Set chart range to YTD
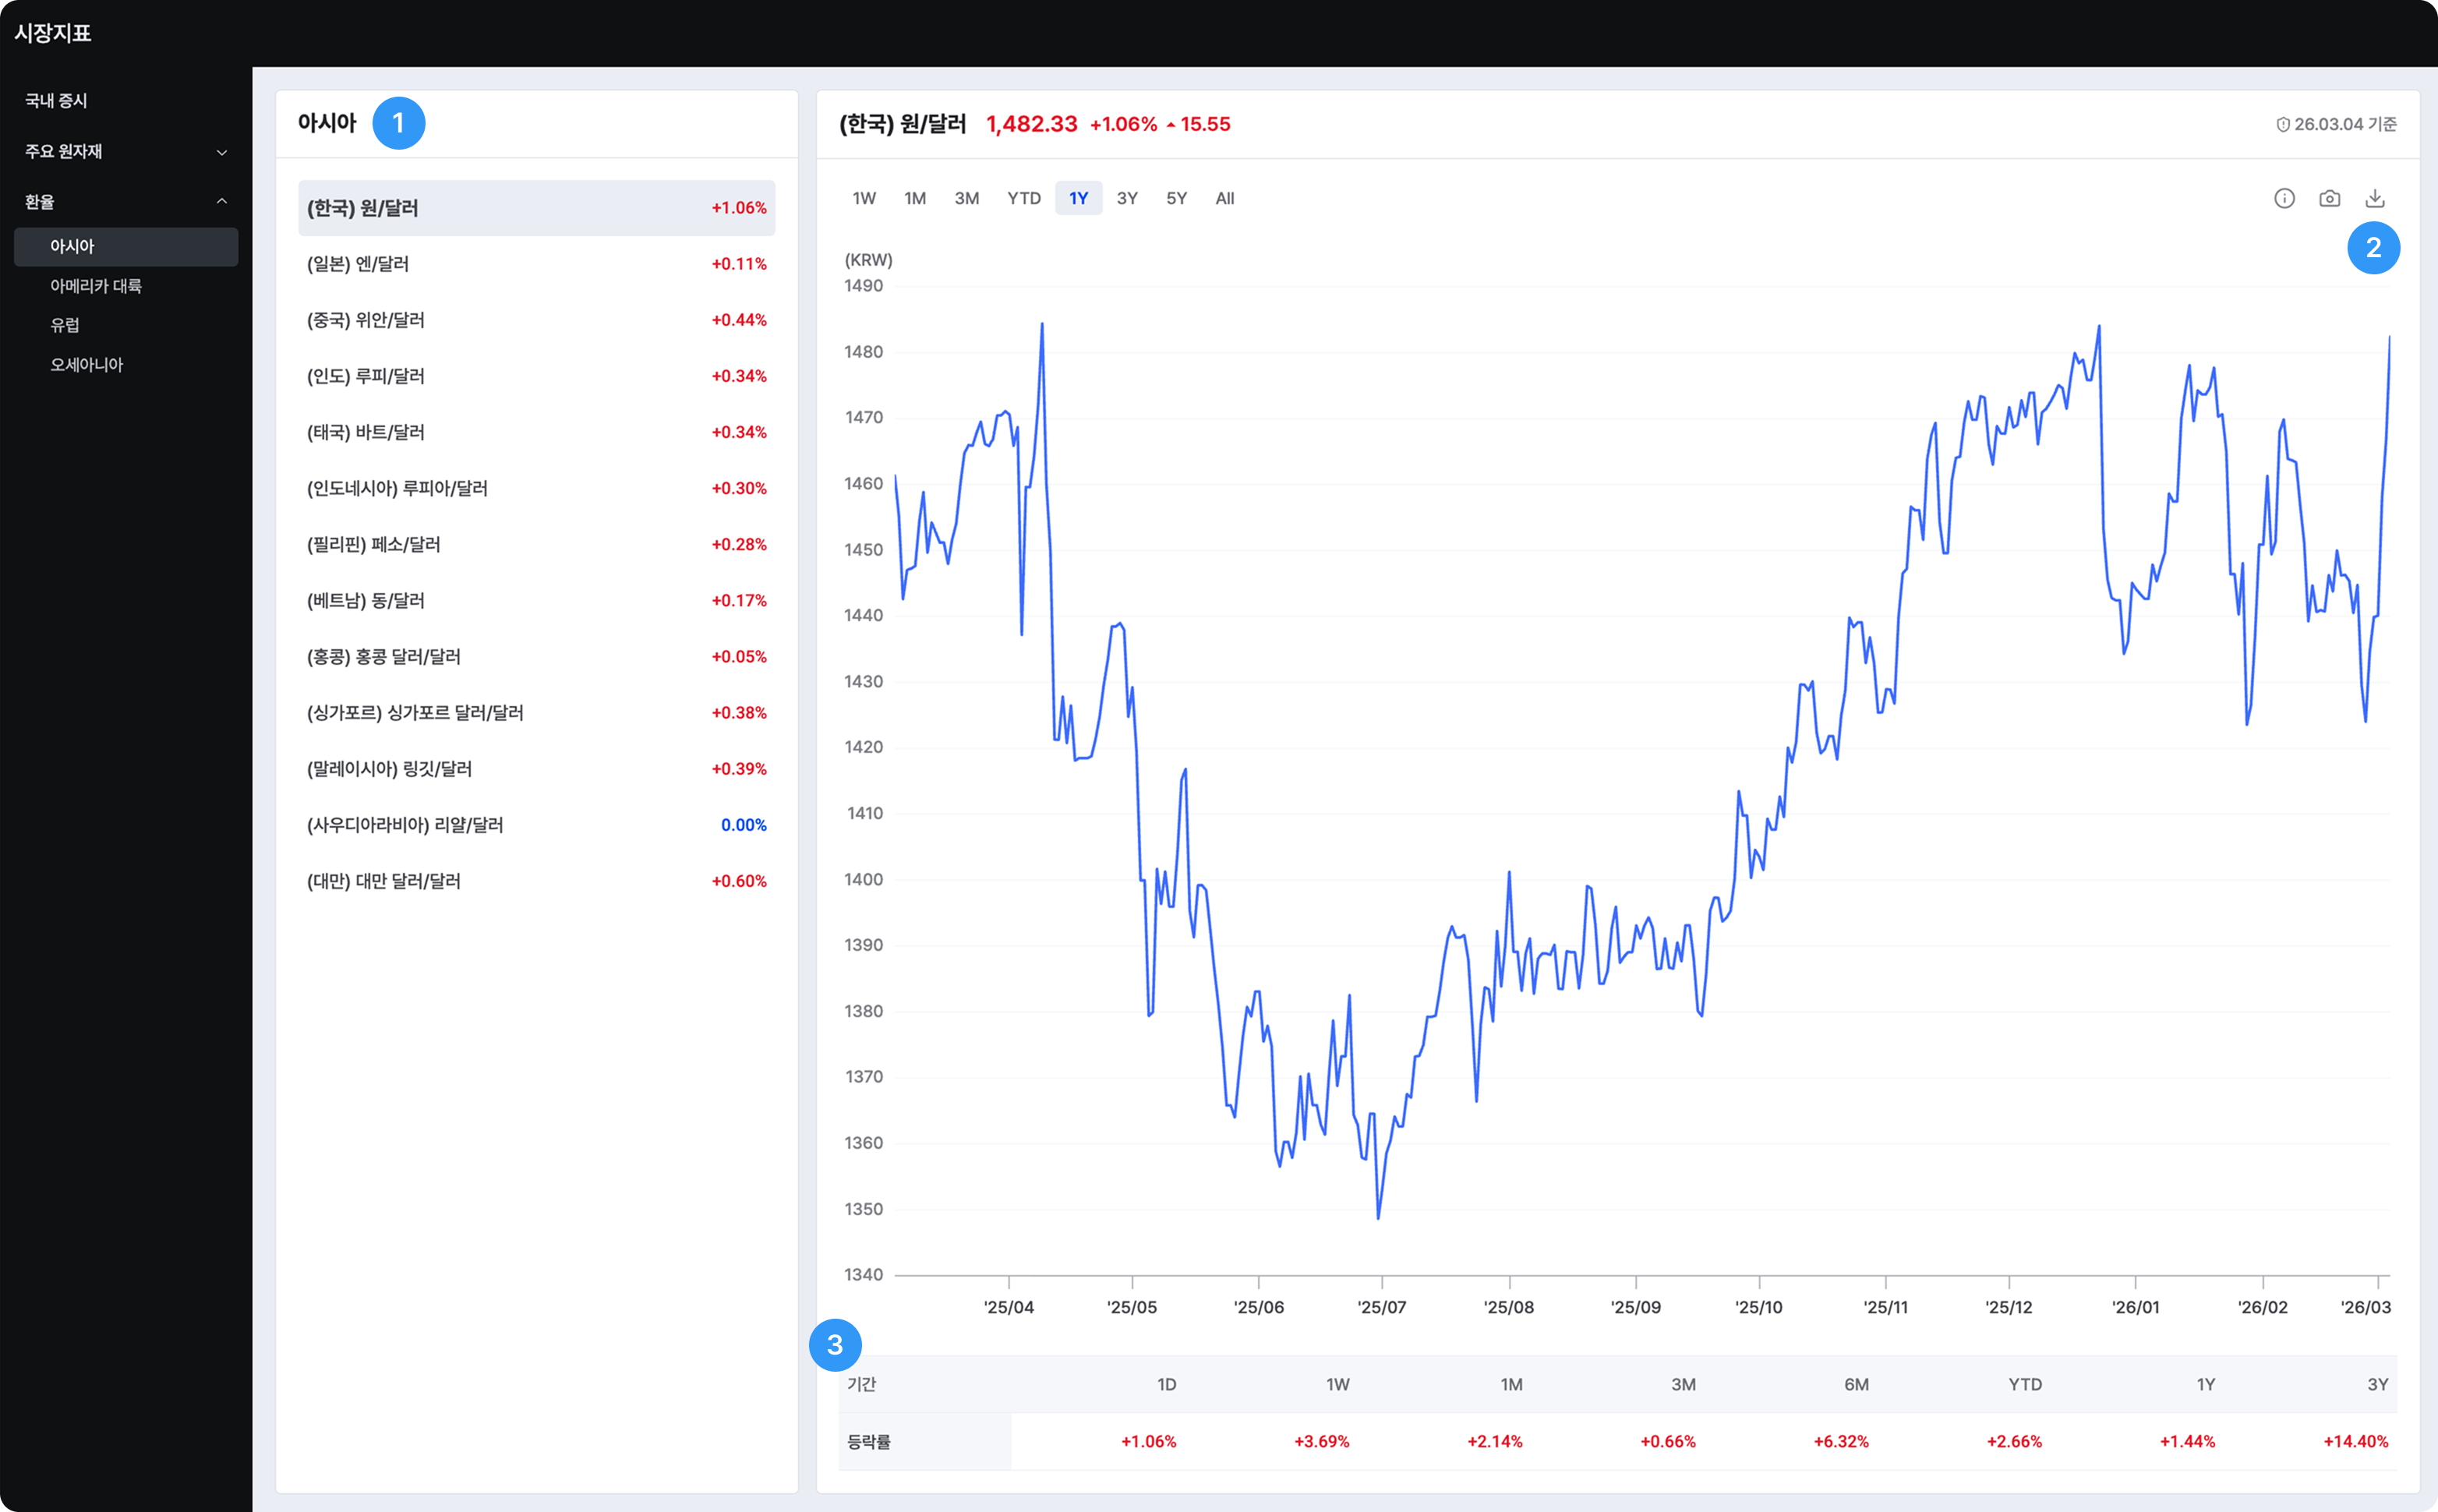This screenshot has height=1512, width=2438. pyautogui.click(x=1023, y=198)
